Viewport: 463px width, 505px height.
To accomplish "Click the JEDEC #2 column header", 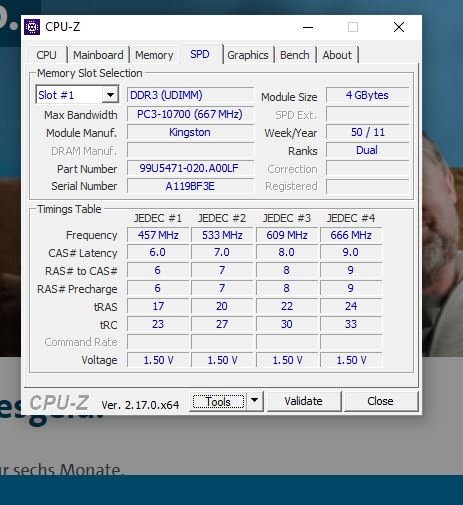I will (222, 218).
